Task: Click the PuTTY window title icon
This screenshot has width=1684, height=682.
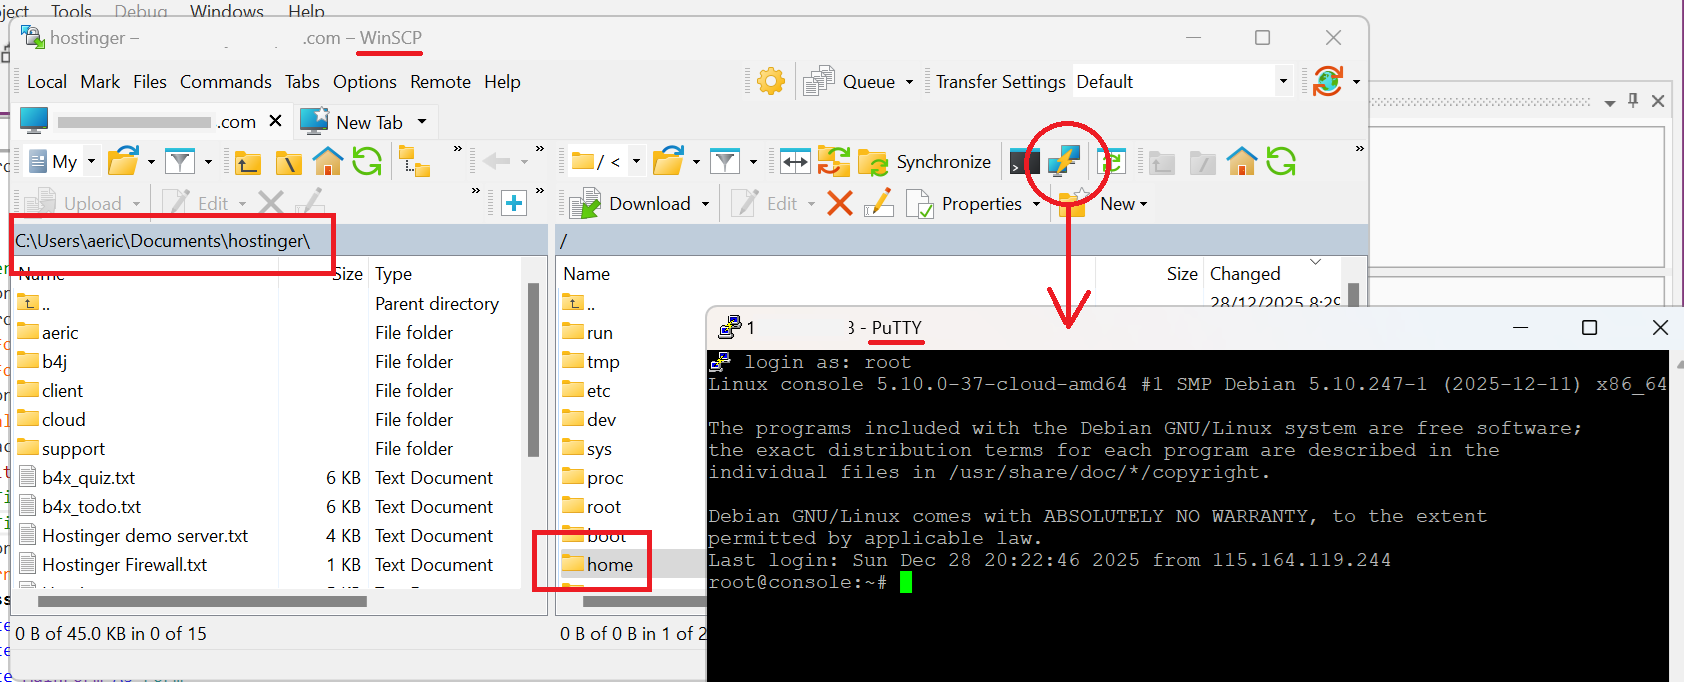Action: click(729, 327)
